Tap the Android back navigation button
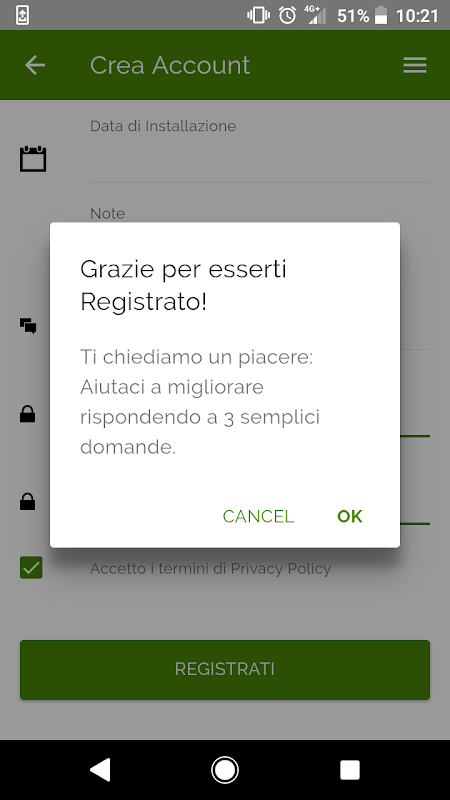 (x=100, y=769)
